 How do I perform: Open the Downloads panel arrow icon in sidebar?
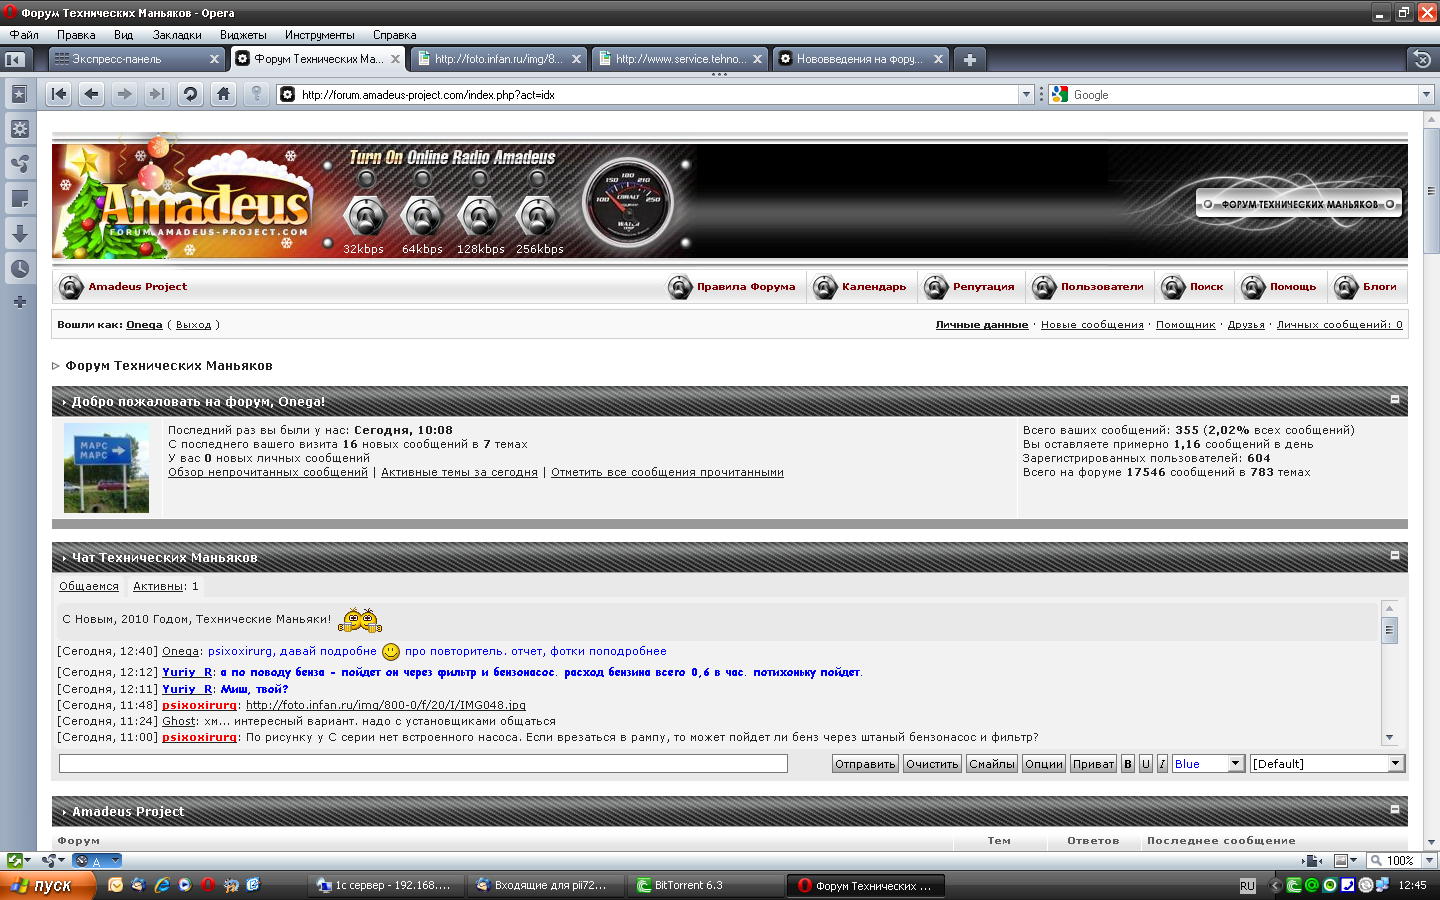[19, 234]
